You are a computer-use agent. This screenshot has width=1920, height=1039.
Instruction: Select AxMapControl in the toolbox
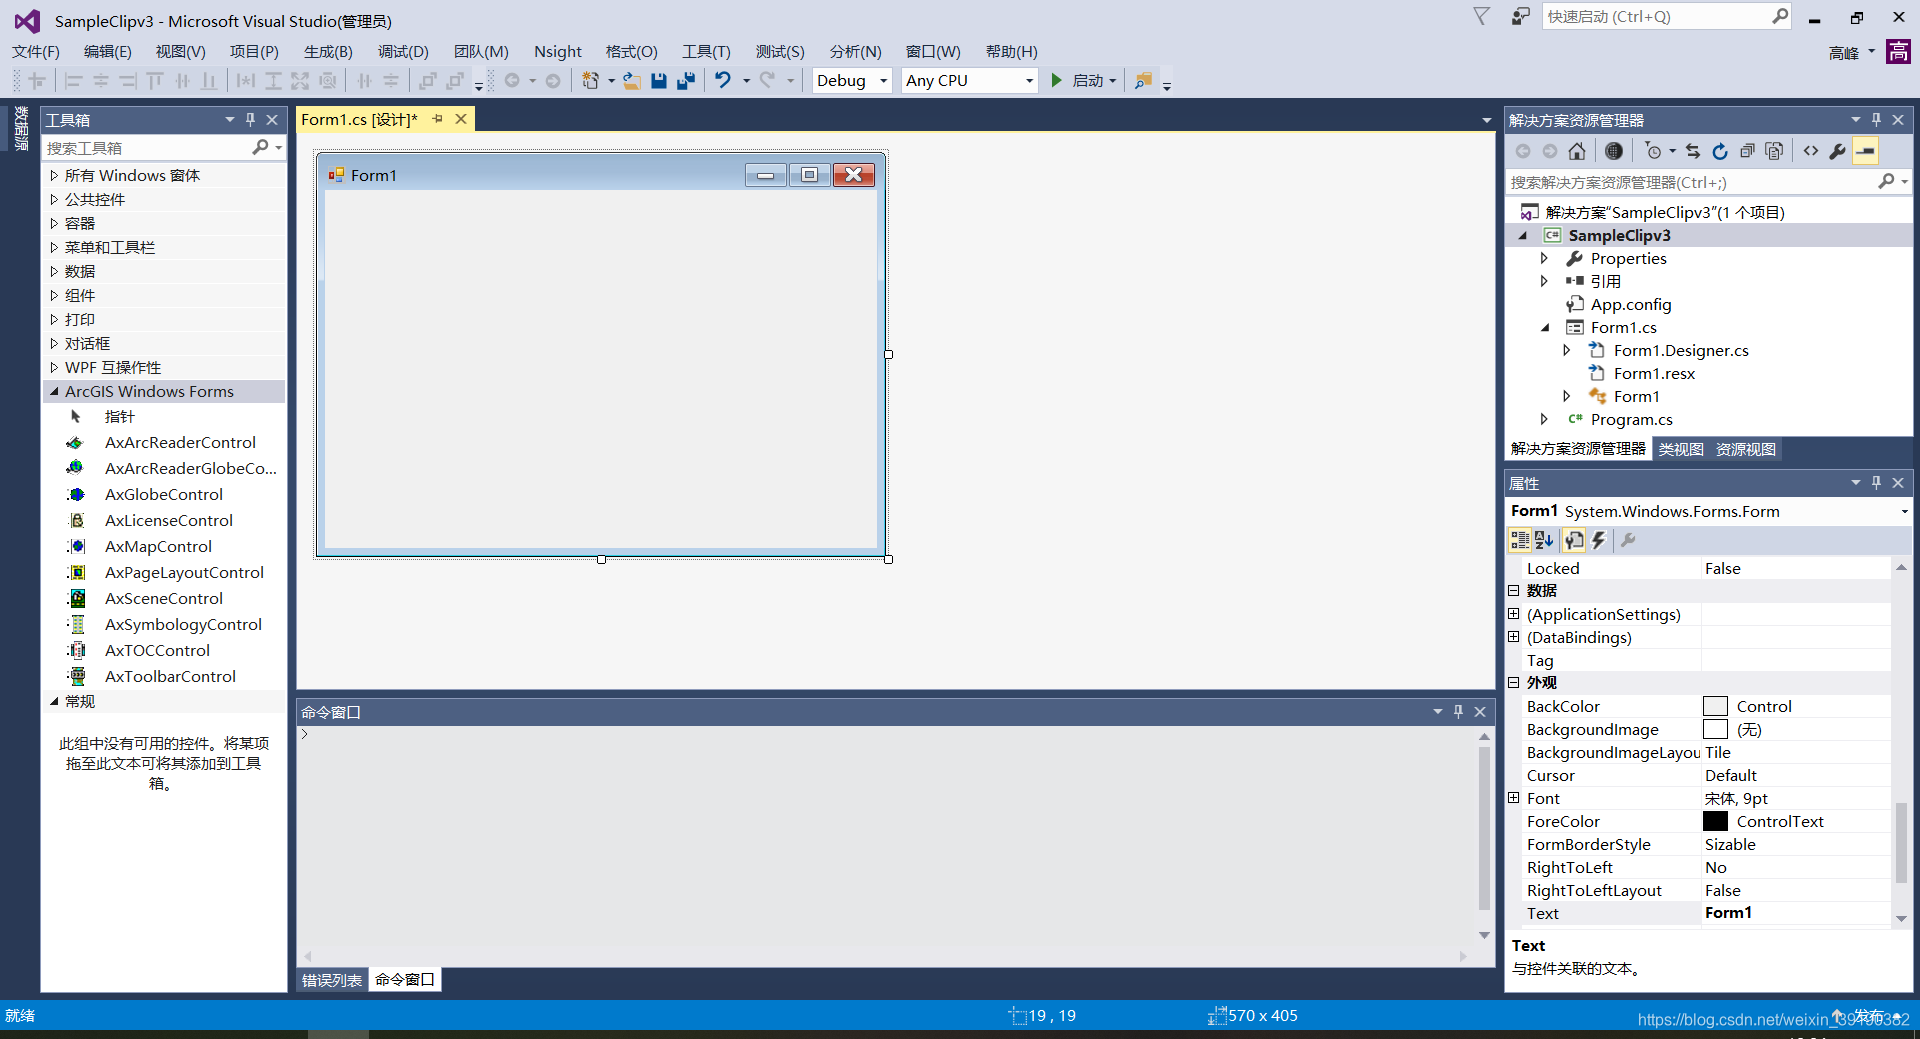tap(158, 546)
